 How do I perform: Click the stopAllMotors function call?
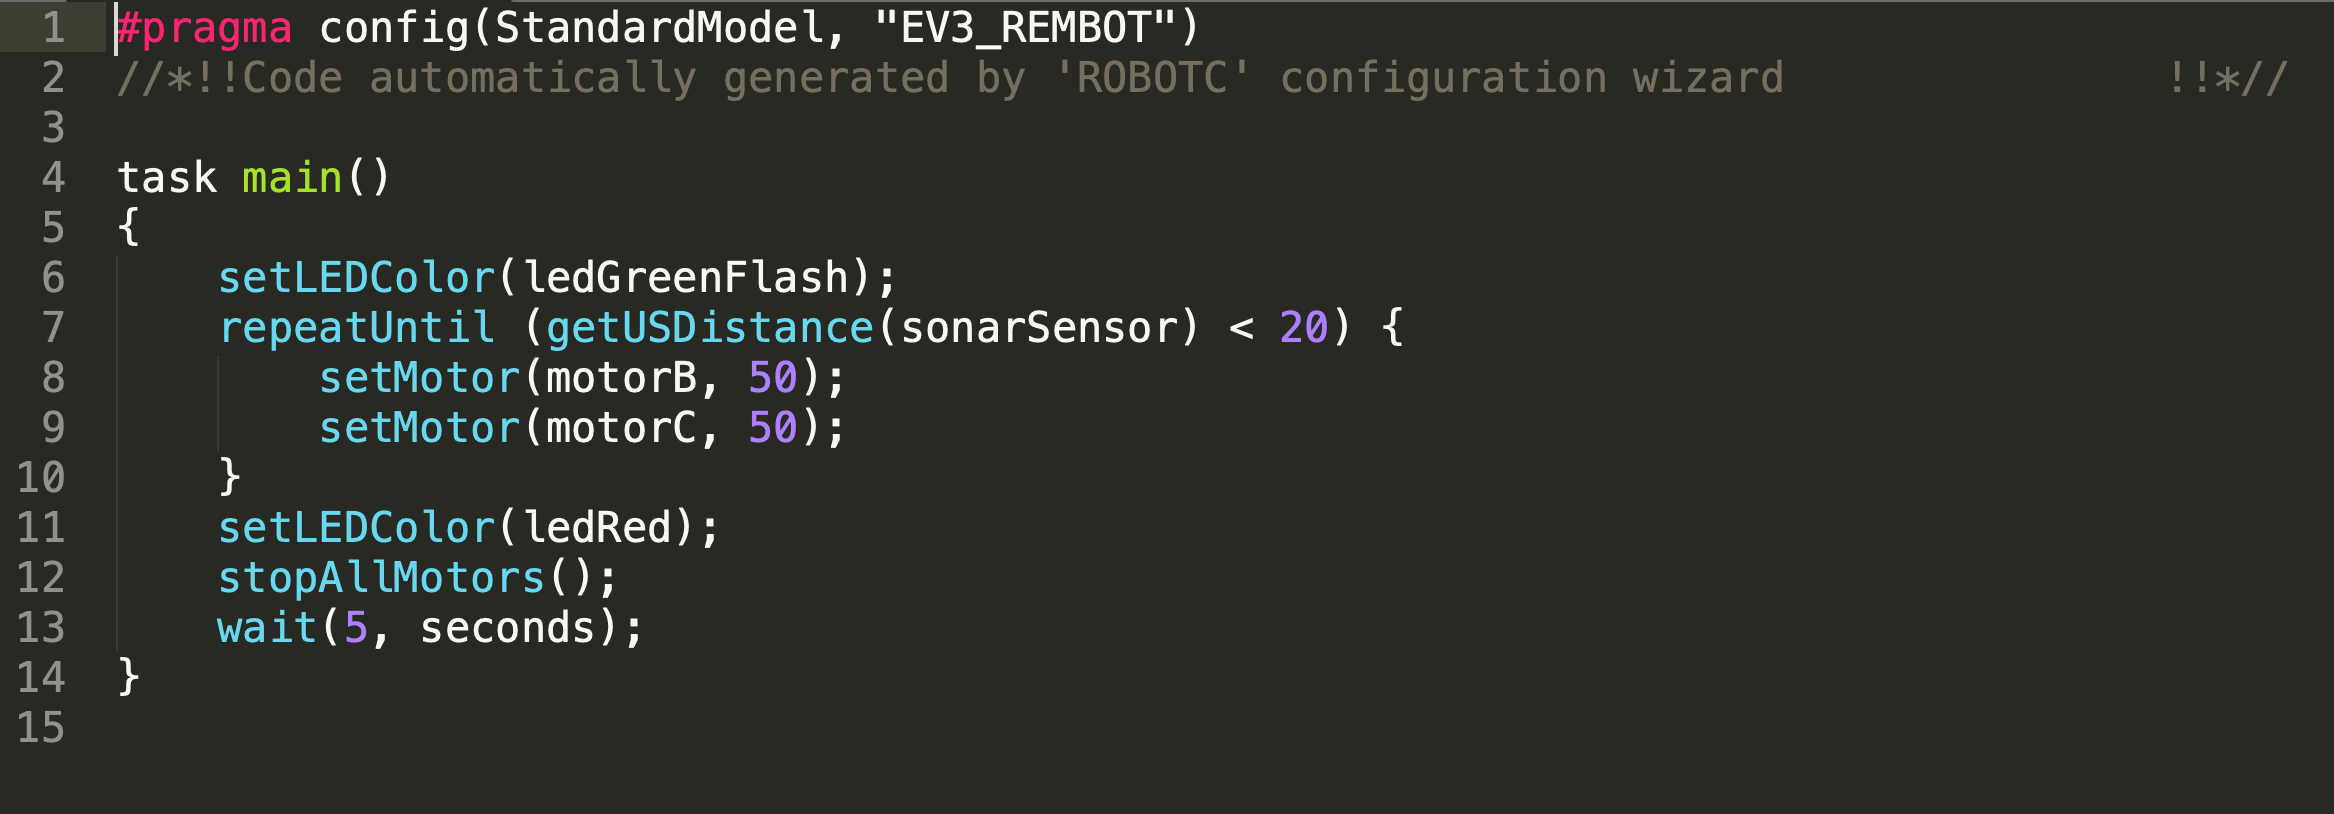tap(381, 578)
